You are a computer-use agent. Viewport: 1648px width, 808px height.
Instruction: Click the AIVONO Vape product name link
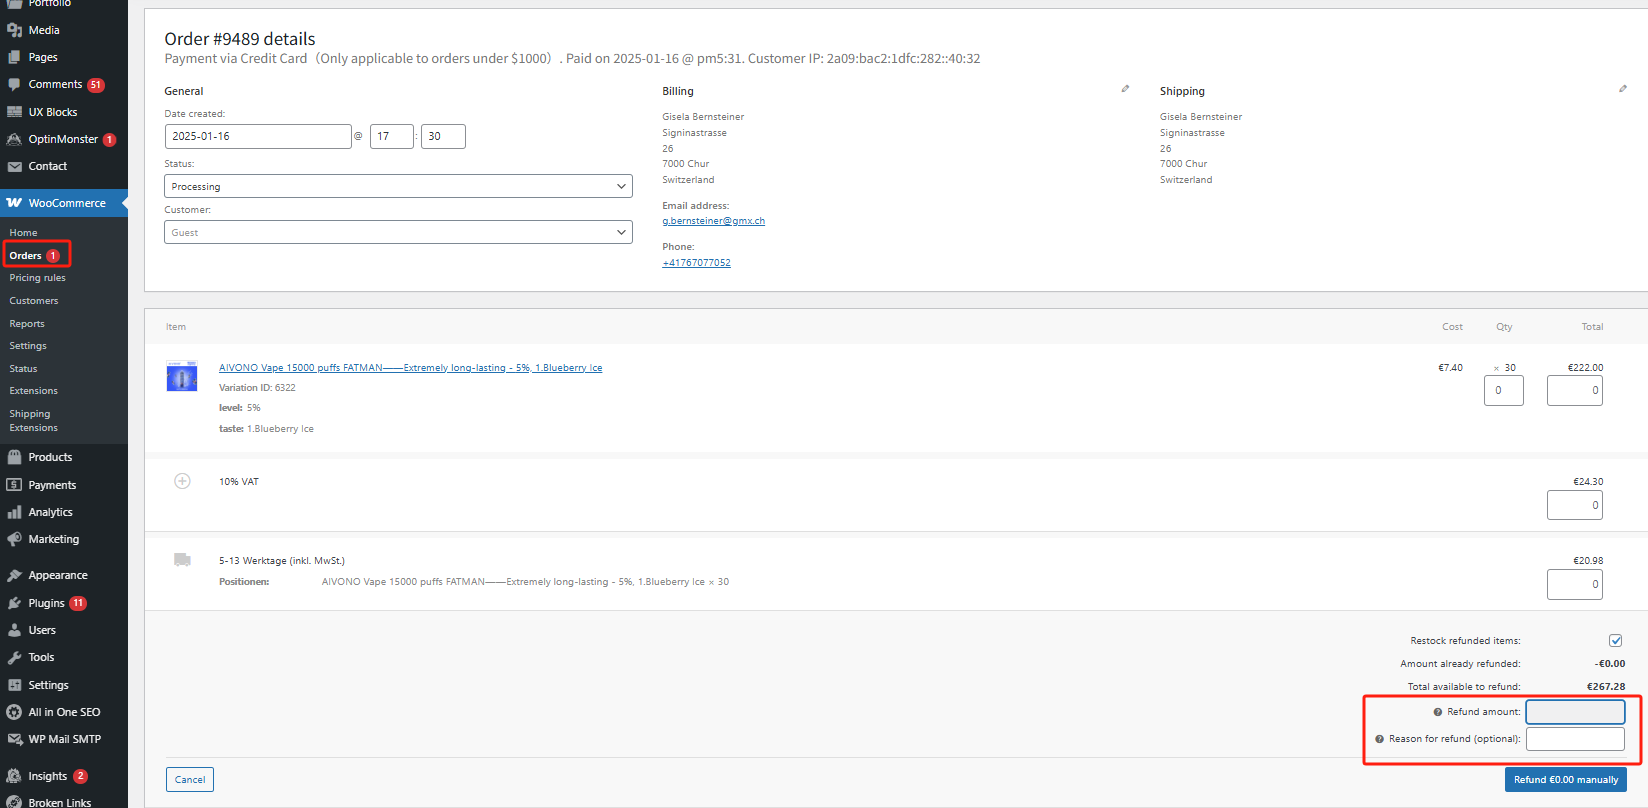click(x=410, y=368)
